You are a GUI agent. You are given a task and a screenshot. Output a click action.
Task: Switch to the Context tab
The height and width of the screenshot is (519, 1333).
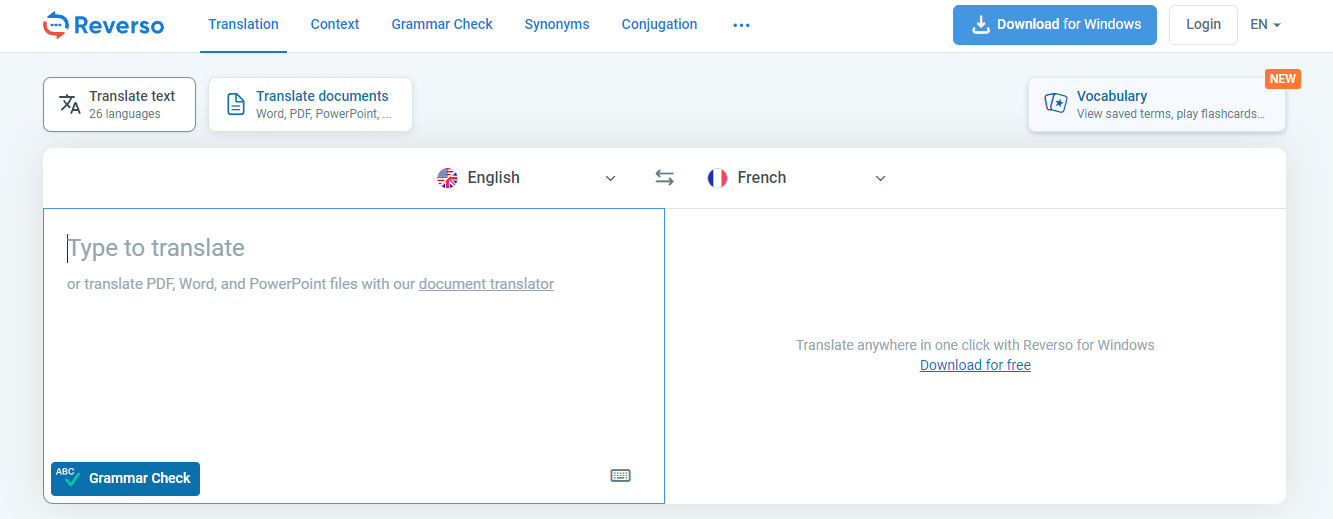point(335,25)
